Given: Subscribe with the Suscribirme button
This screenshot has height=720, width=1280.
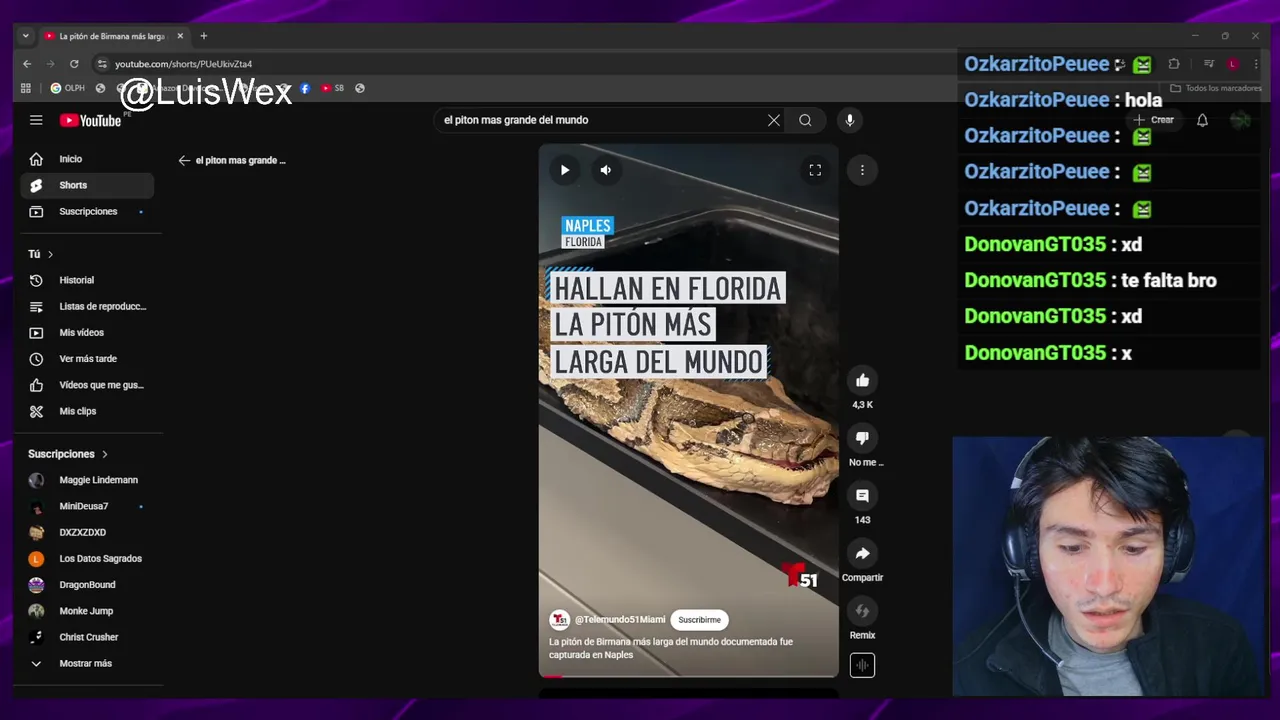Looking at the screenshot, I should click(x=699, y=620).
